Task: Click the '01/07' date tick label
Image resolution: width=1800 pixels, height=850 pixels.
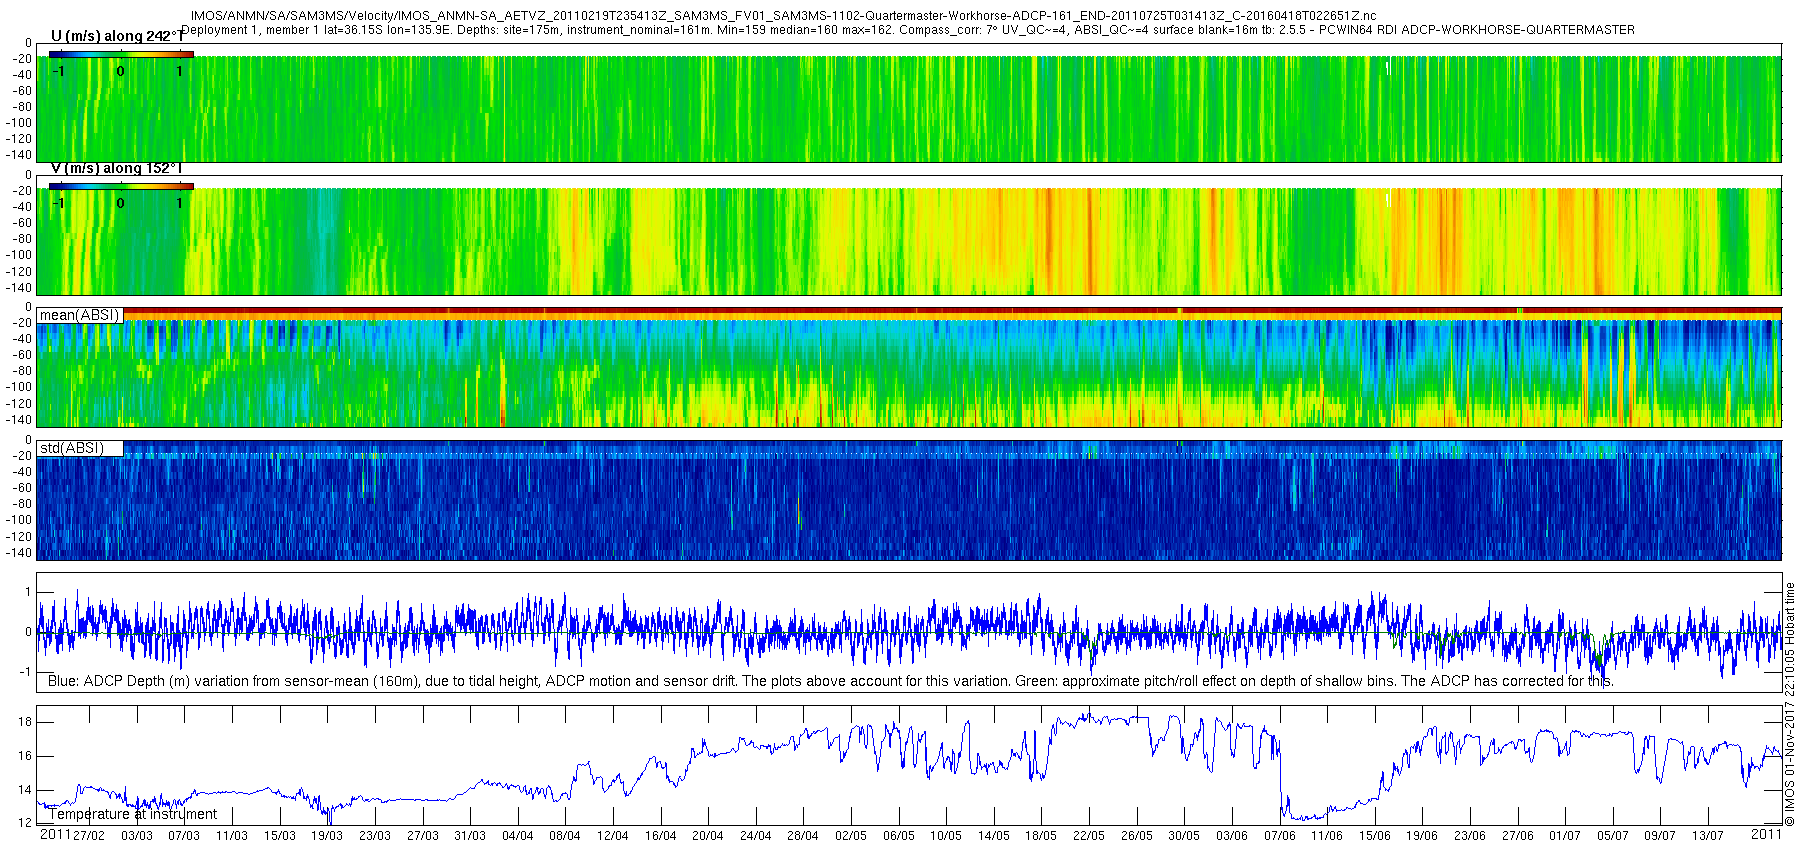Action: coord(1565,836)
